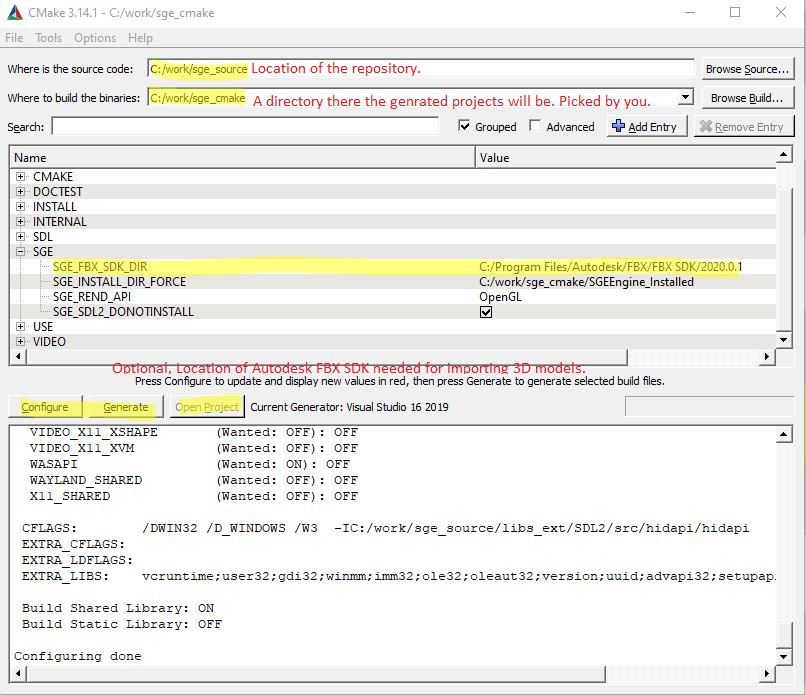Click the Value column header
This screenshot has width=806, height=696.
626,158
